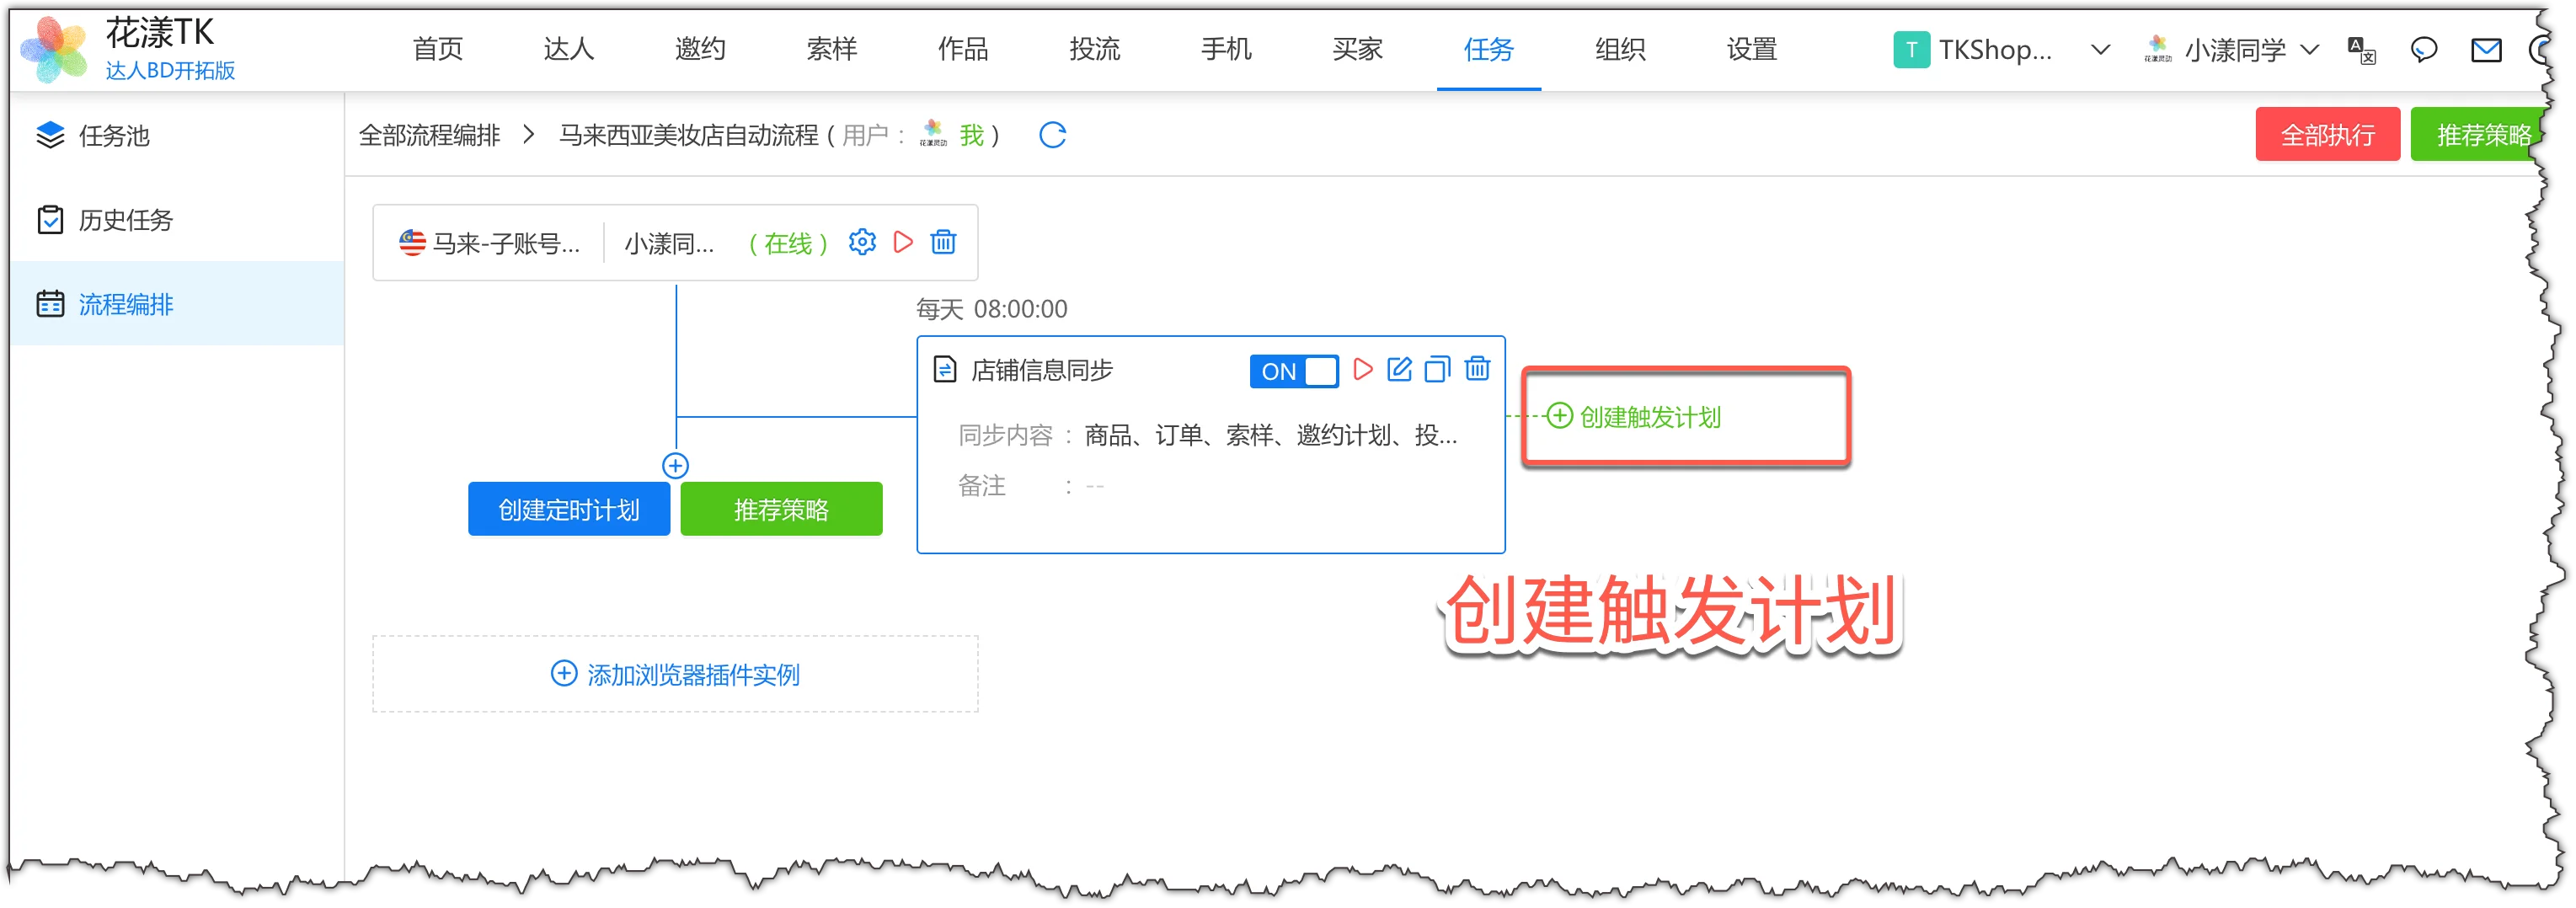Image resolution: width=2576 pixels, height=908 pixels.
Task: Click the 花漾TK flower logo
Action: pyautogui.click(x=54, y=49)
